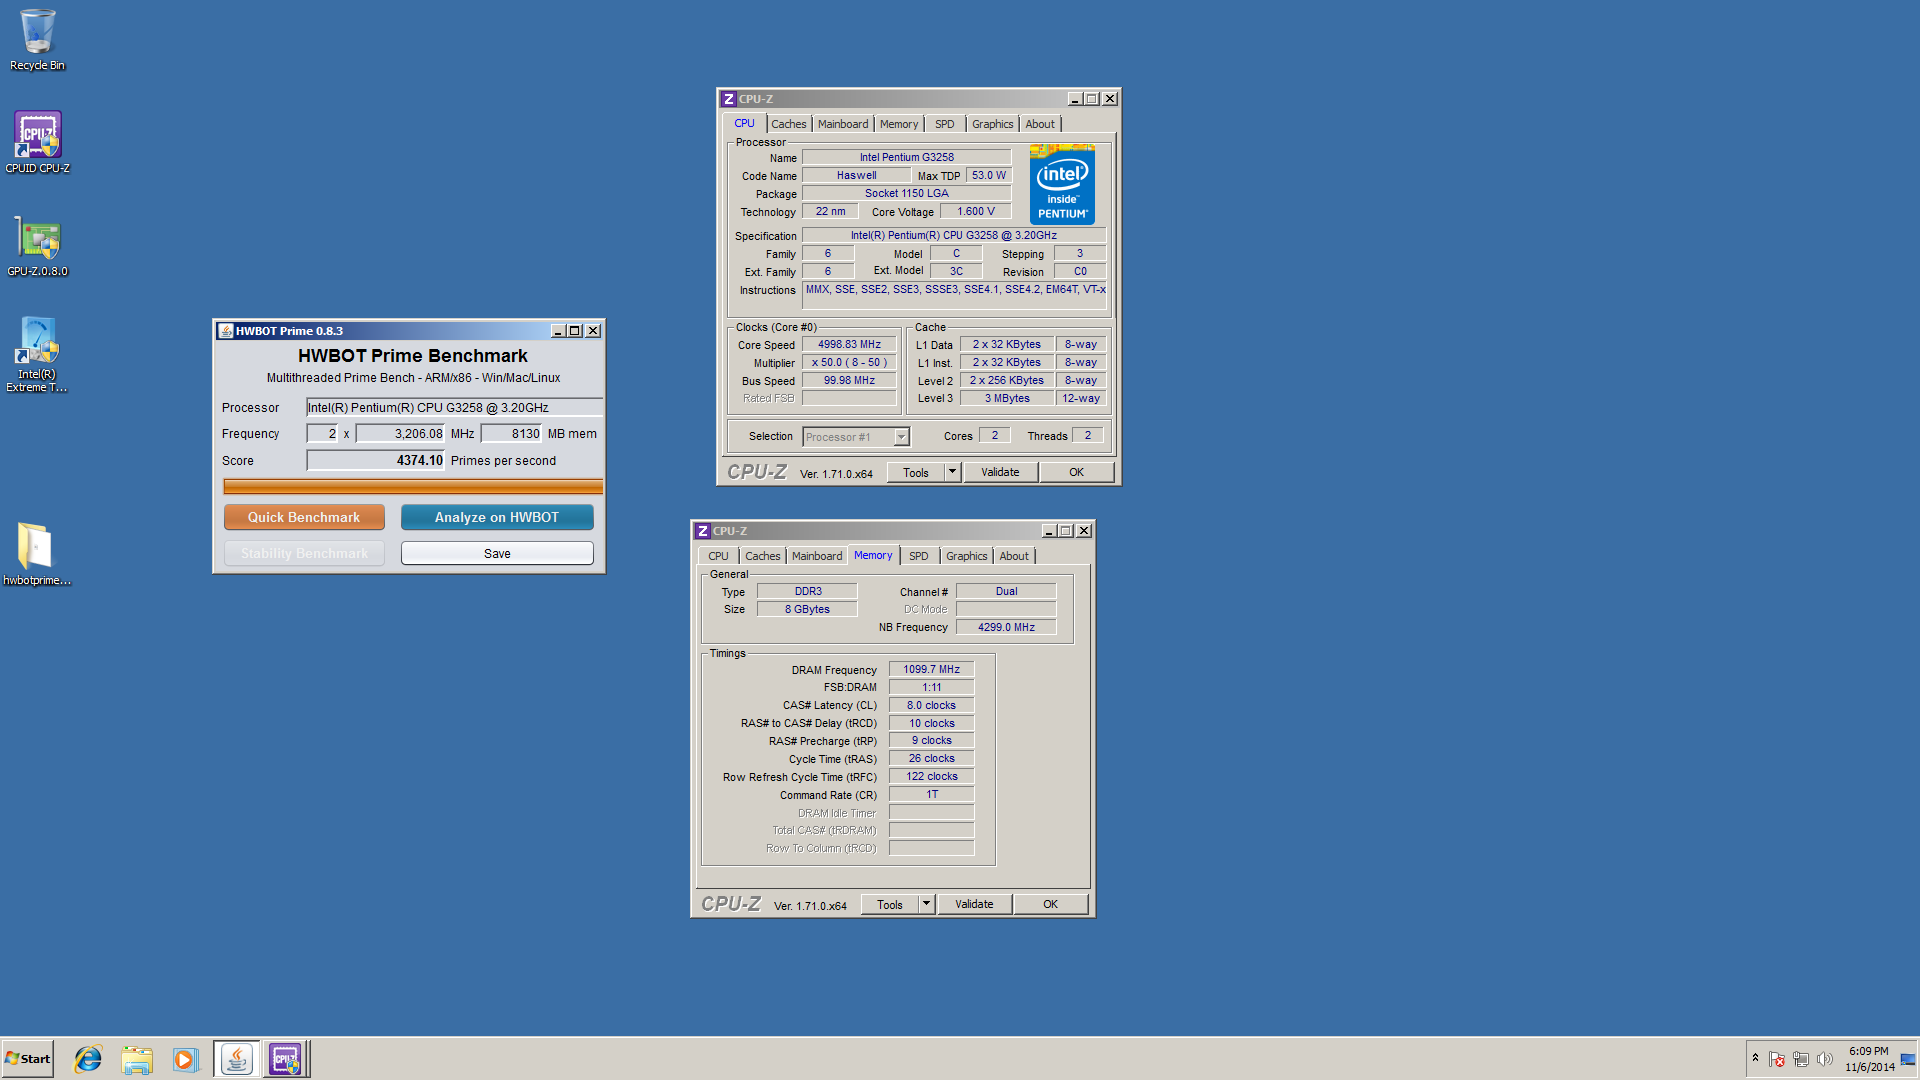This screenshot has height=1080, width=1920.
Task: Switch to Graphics tab in the lower CPU-Z window
Action: point(967,556)
